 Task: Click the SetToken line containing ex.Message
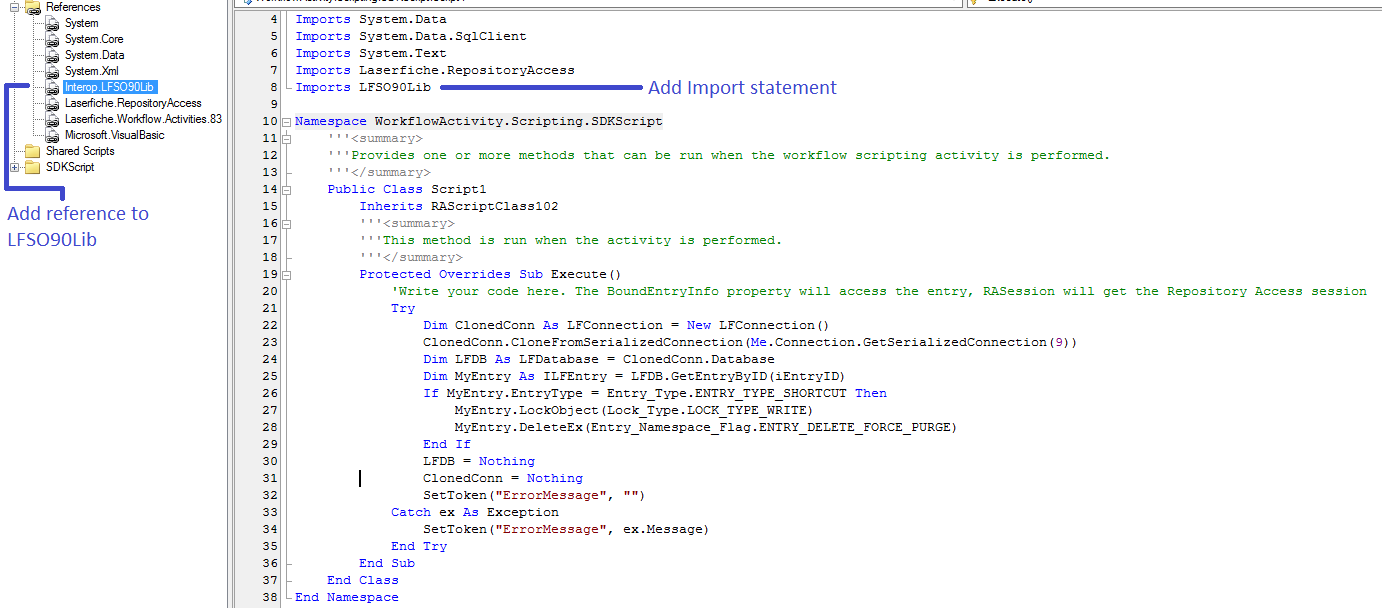tap(566, 530)
